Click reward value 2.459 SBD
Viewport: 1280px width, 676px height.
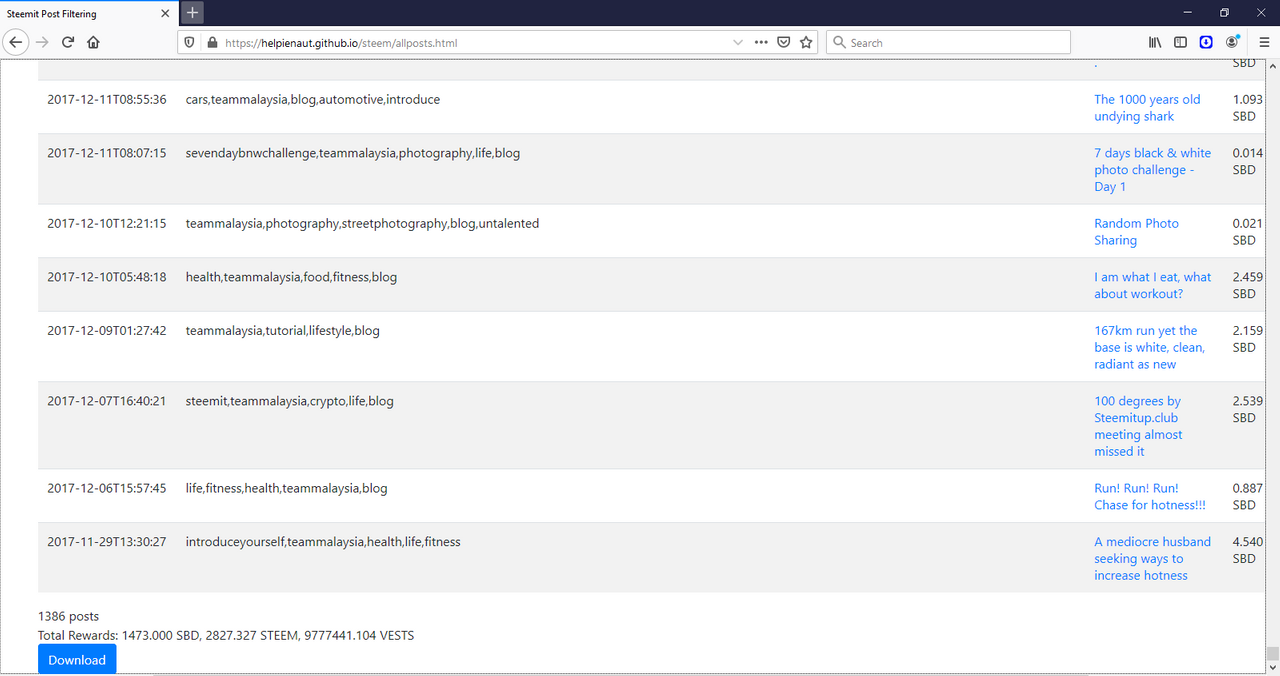[x=1247, y=285]
